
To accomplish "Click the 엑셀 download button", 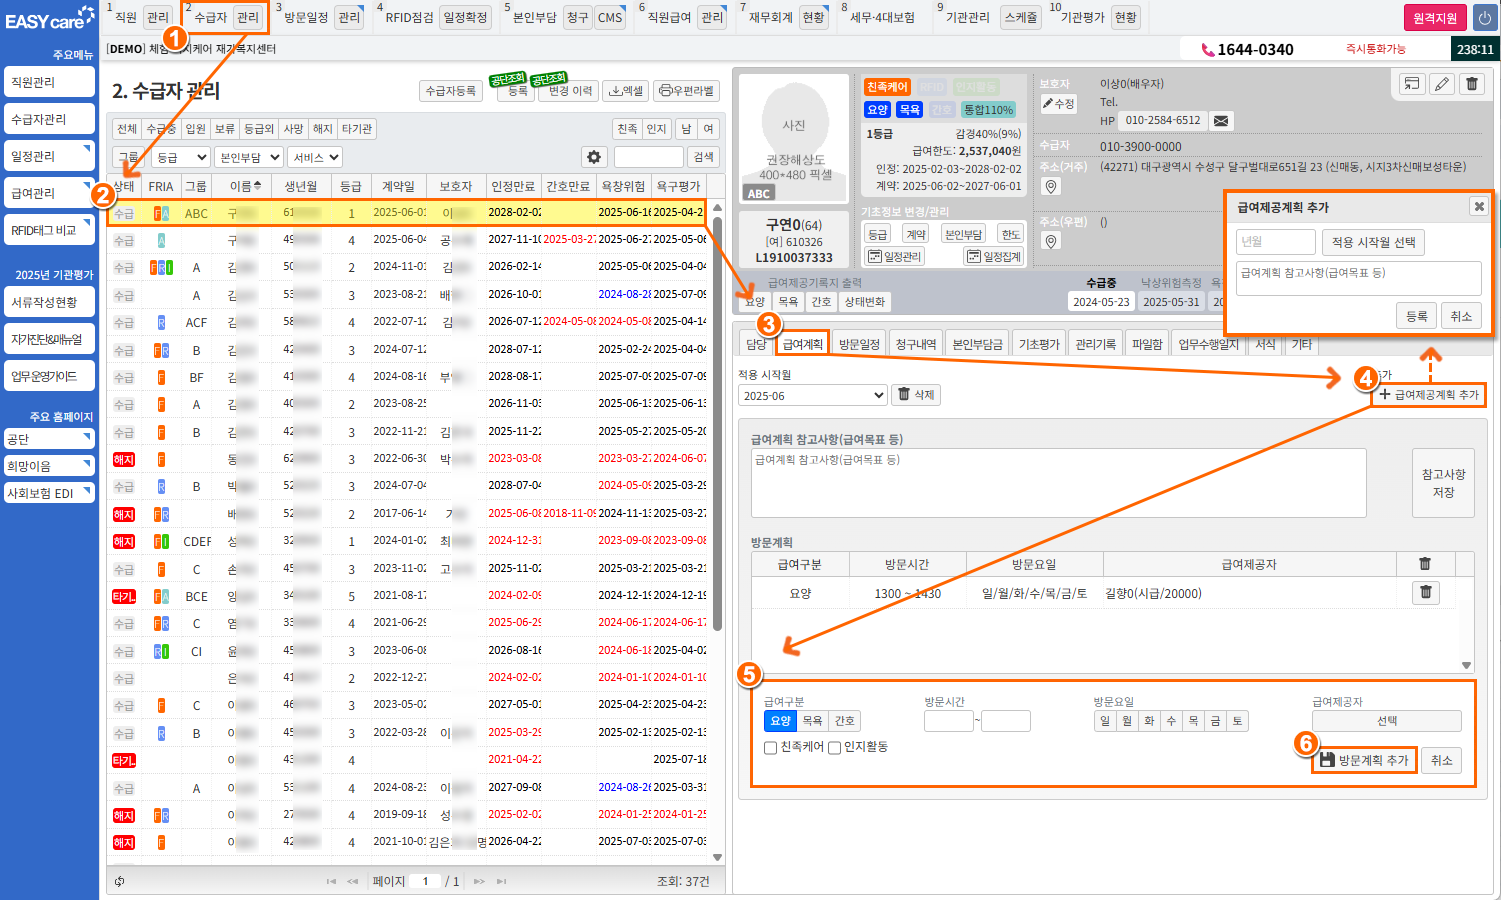I will pyautogui.click(x=626, y=91).
